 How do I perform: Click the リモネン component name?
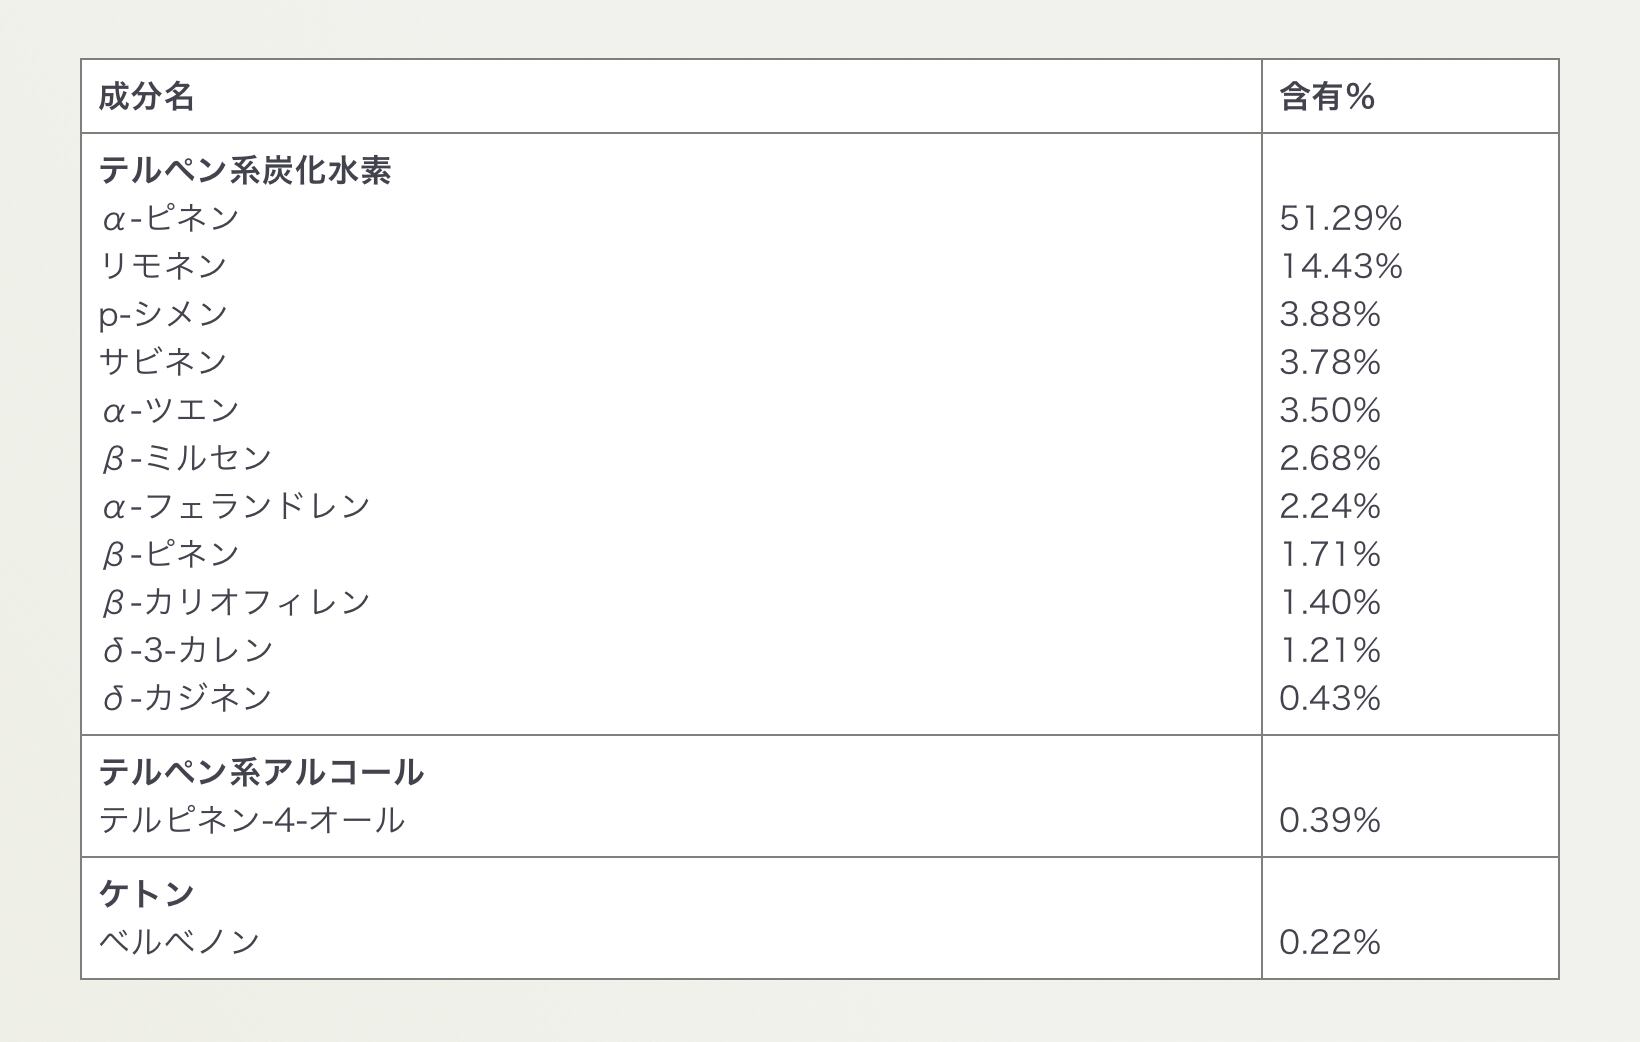163,266
